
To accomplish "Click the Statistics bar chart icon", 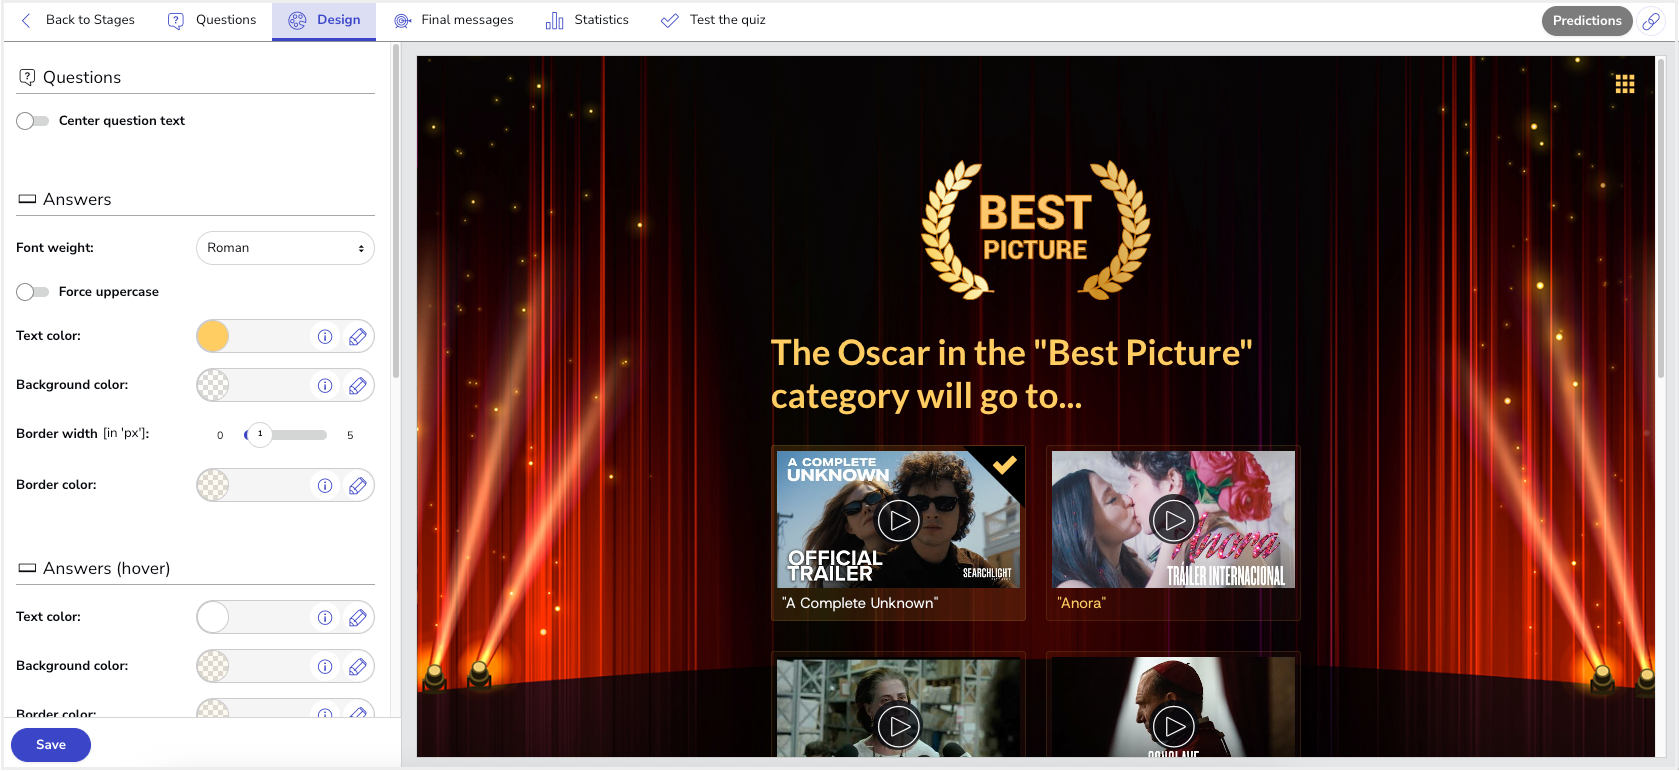I will (x=554, y=20).
